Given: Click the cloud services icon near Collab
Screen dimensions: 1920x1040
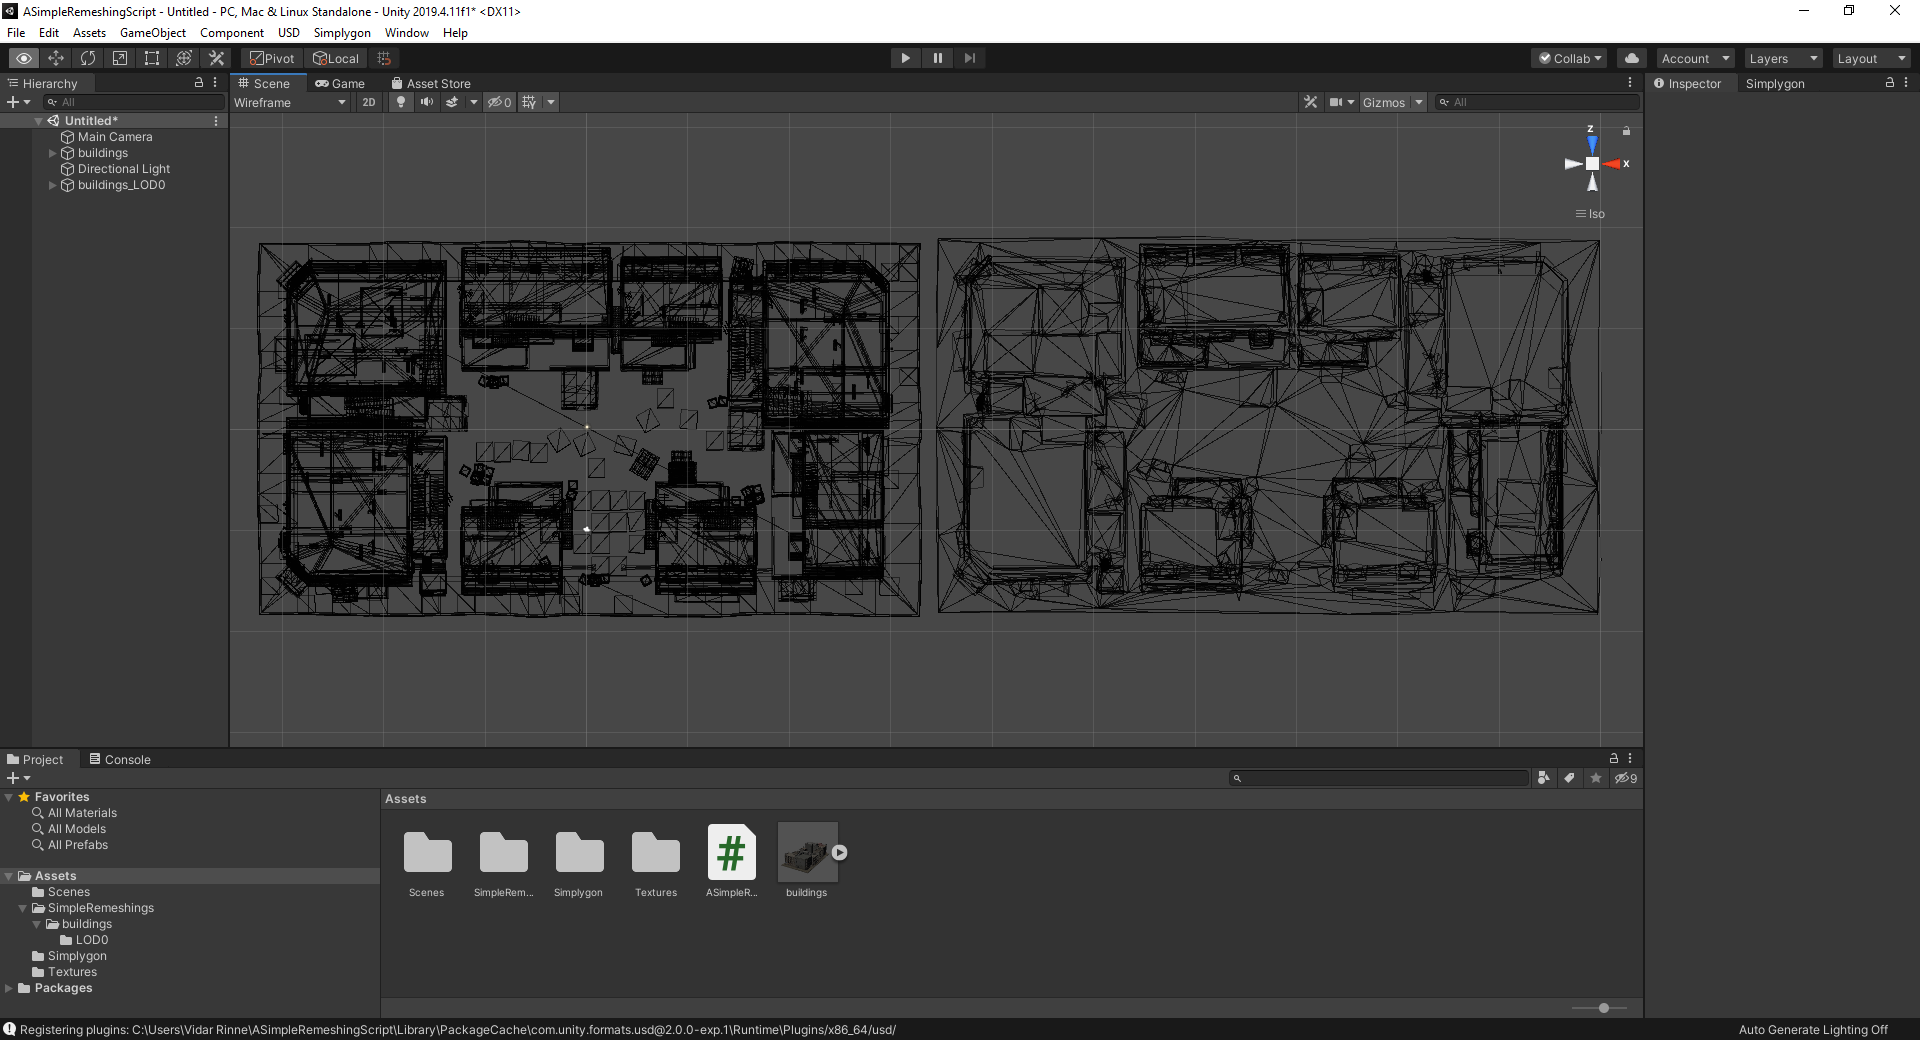Looking at the screenshot, I should 1630,58.
